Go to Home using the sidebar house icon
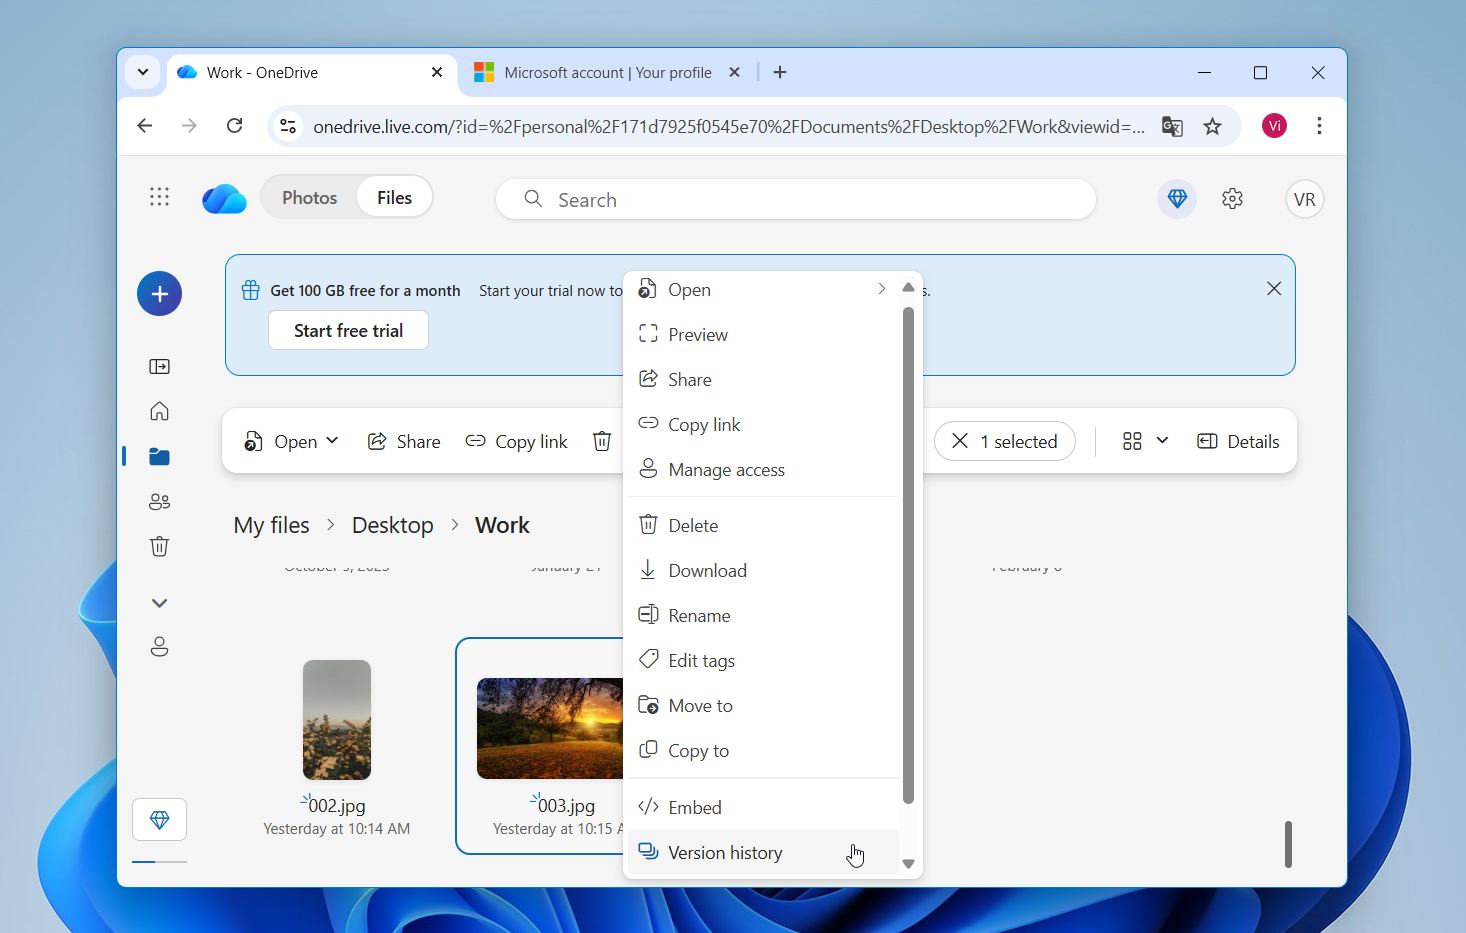 159,411
